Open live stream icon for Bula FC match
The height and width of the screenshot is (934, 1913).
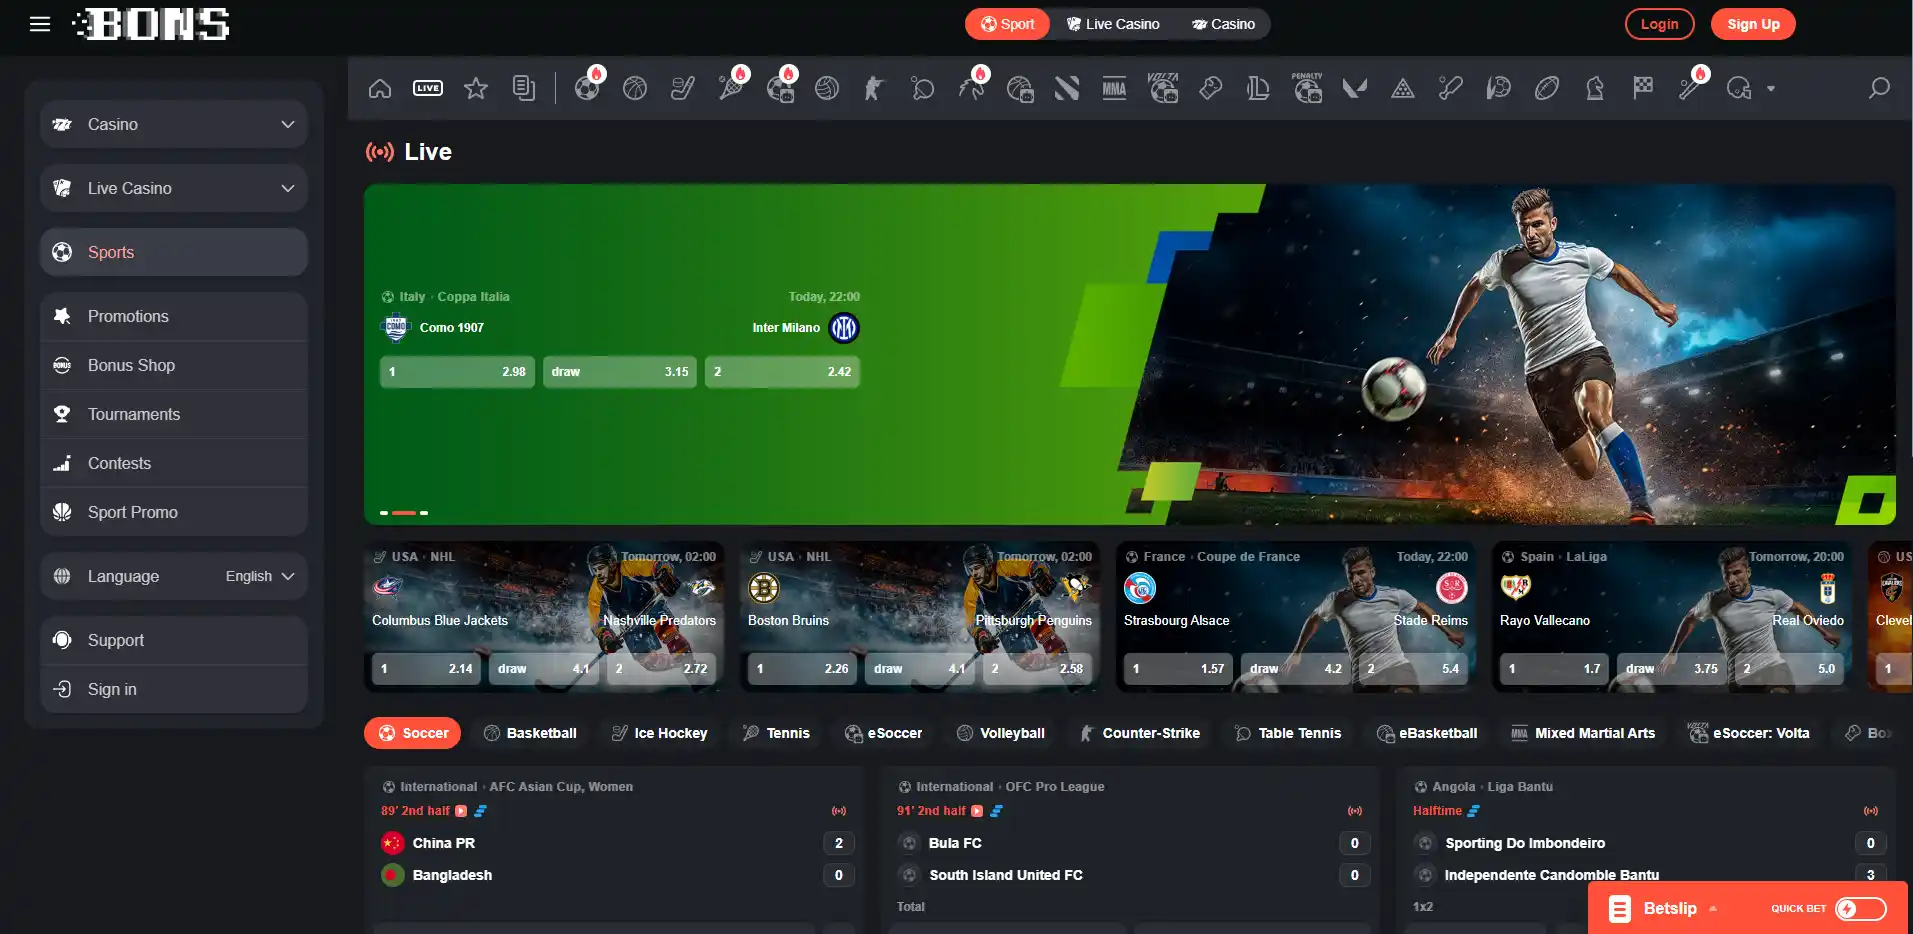pyautogui.click(x=977, y=811)
